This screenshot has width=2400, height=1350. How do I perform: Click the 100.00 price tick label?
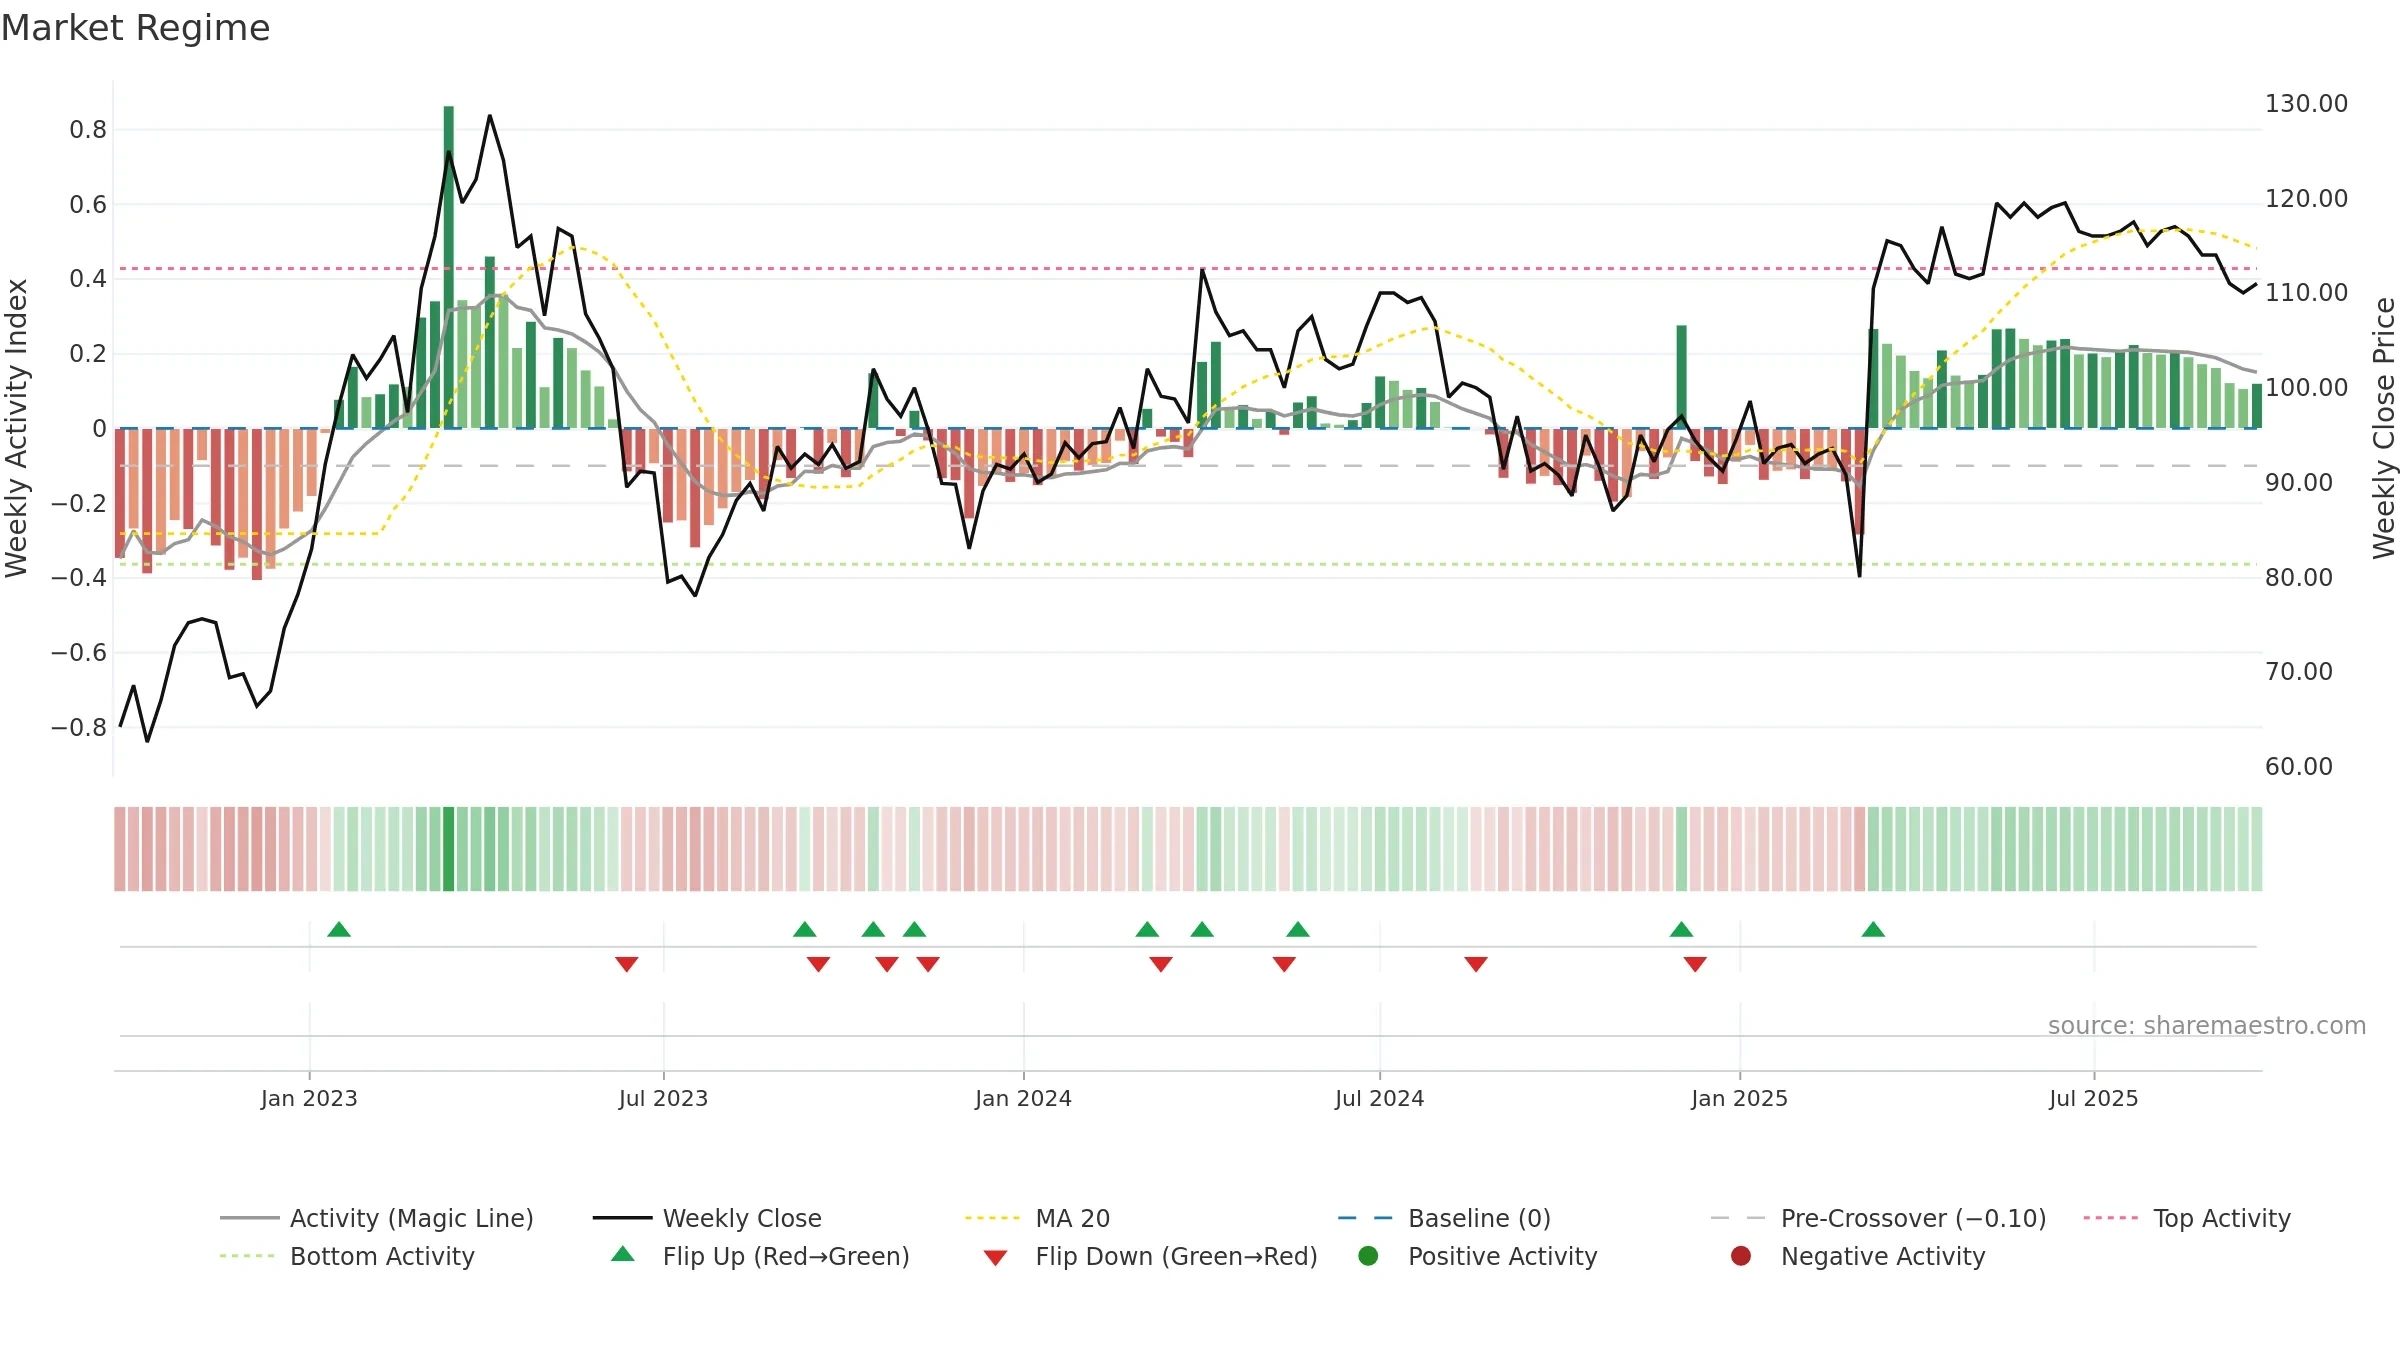coord(2306,388)
